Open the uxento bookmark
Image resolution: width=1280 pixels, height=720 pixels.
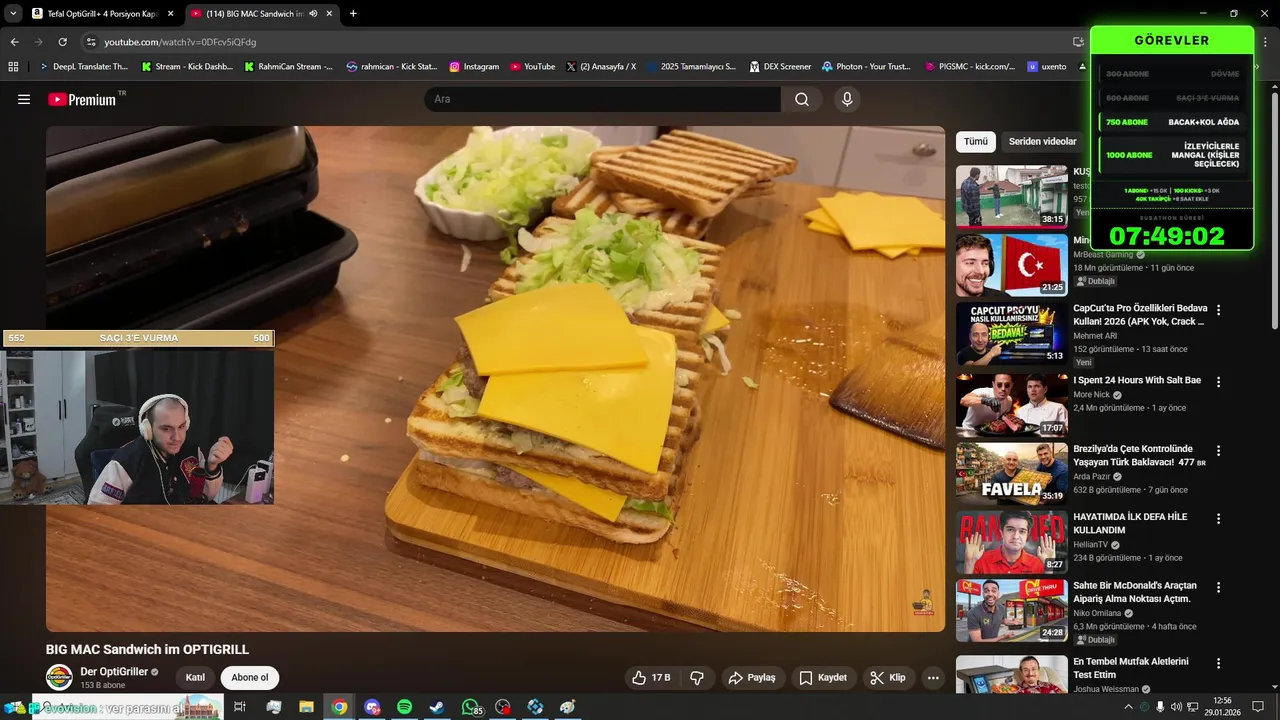(x=1047, y=66)
